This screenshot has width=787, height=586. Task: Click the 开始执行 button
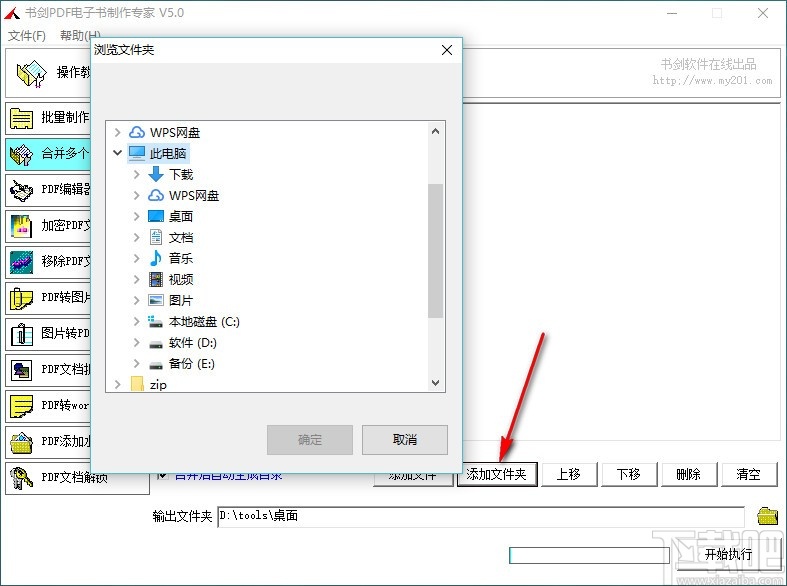(728, 554)
